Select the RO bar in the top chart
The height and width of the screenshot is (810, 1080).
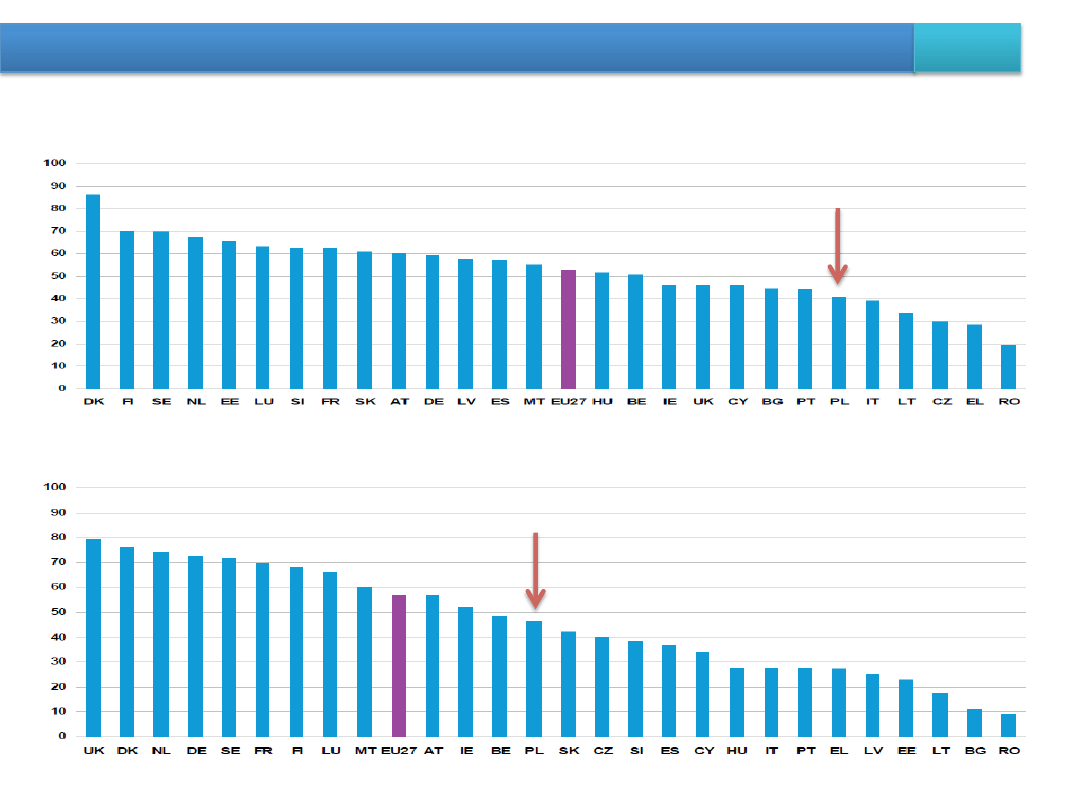pos(1008,367)
